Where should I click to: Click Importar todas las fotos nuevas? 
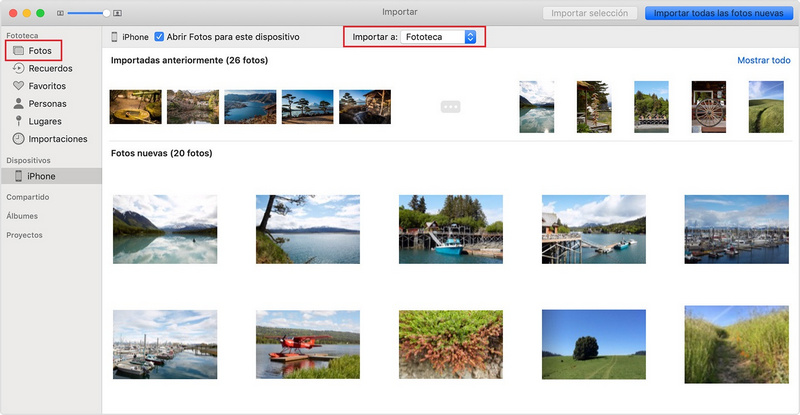(718, 13)
